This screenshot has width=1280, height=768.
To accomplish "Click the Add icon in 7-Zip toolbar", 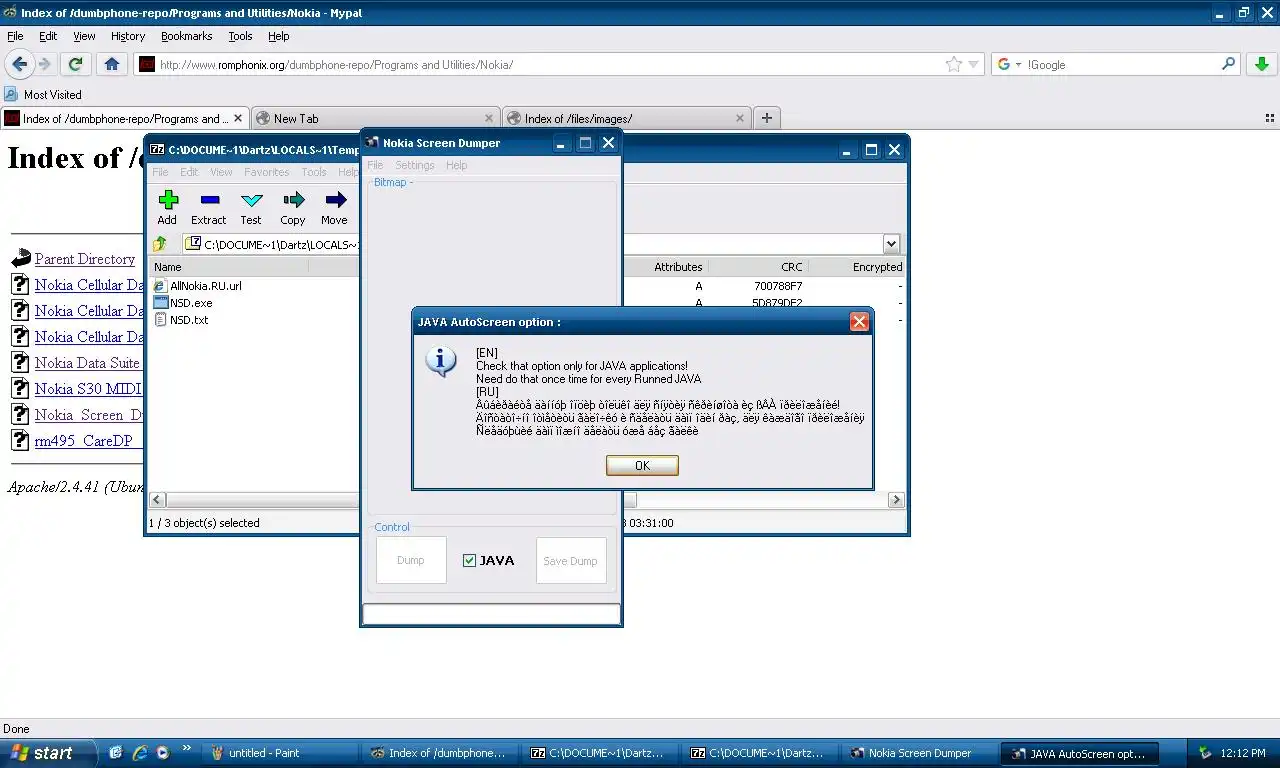I will (167, 208).
